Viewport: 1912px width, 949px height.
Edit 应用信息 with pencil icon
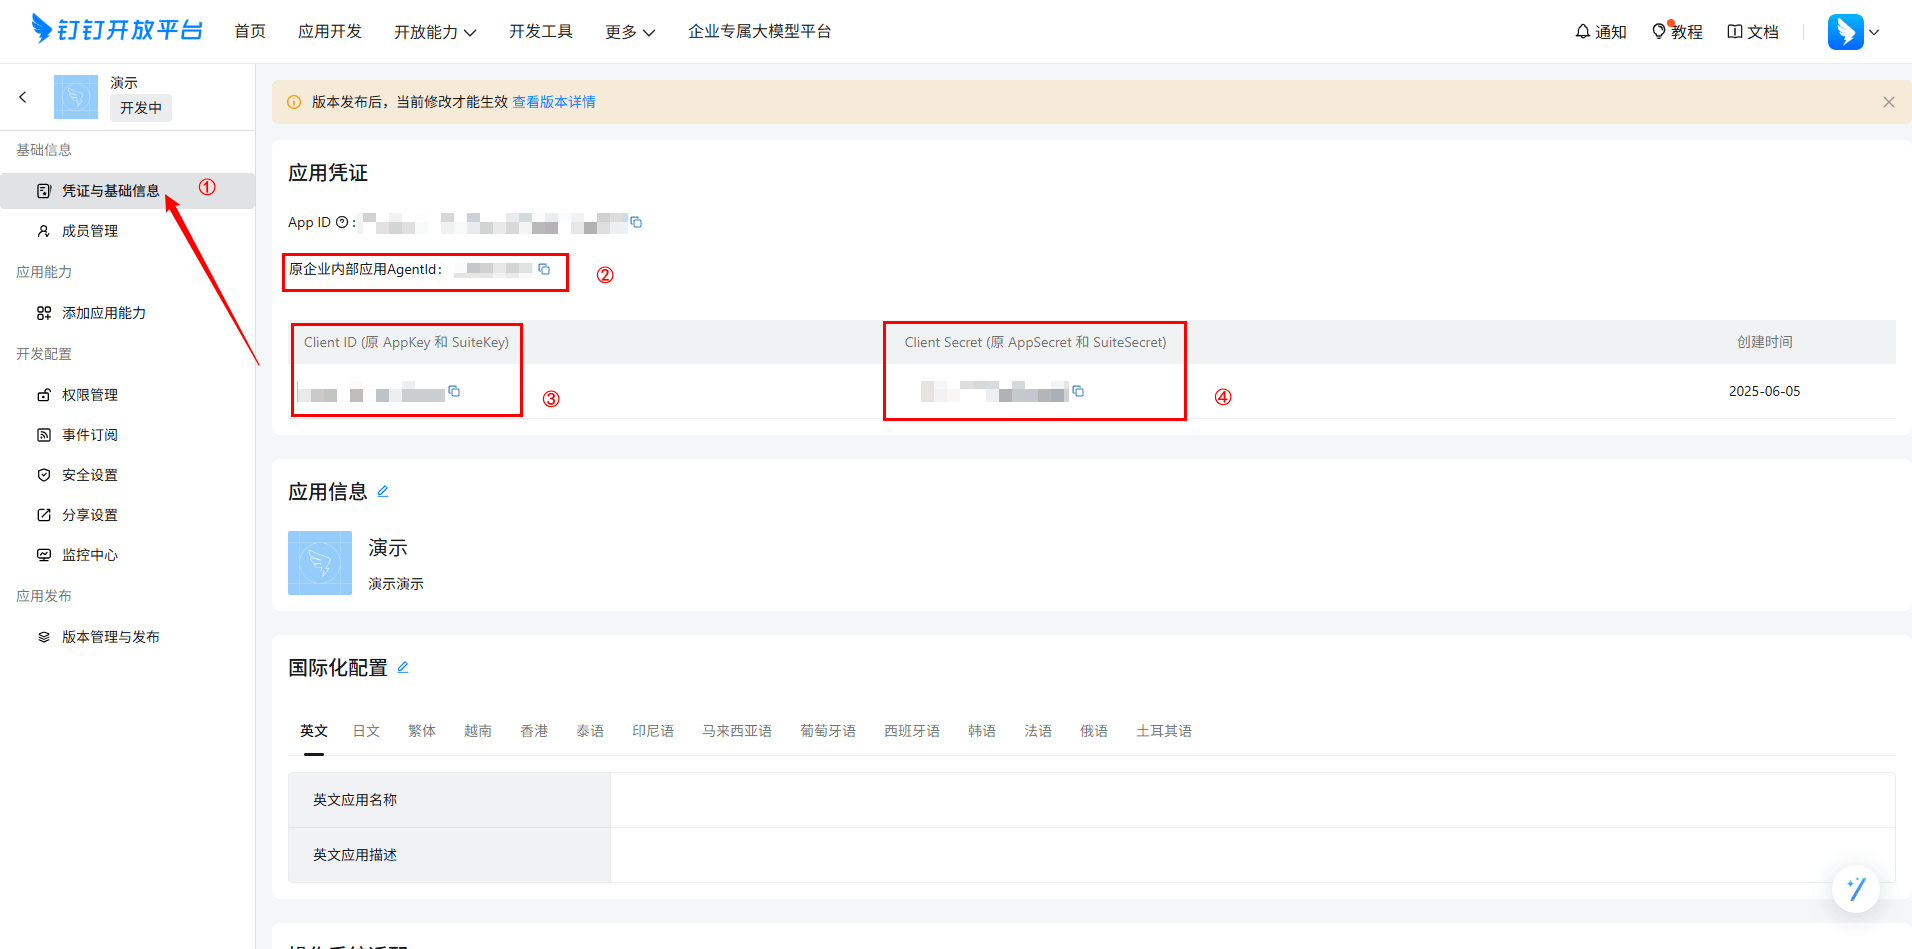(x=383, y=491)
